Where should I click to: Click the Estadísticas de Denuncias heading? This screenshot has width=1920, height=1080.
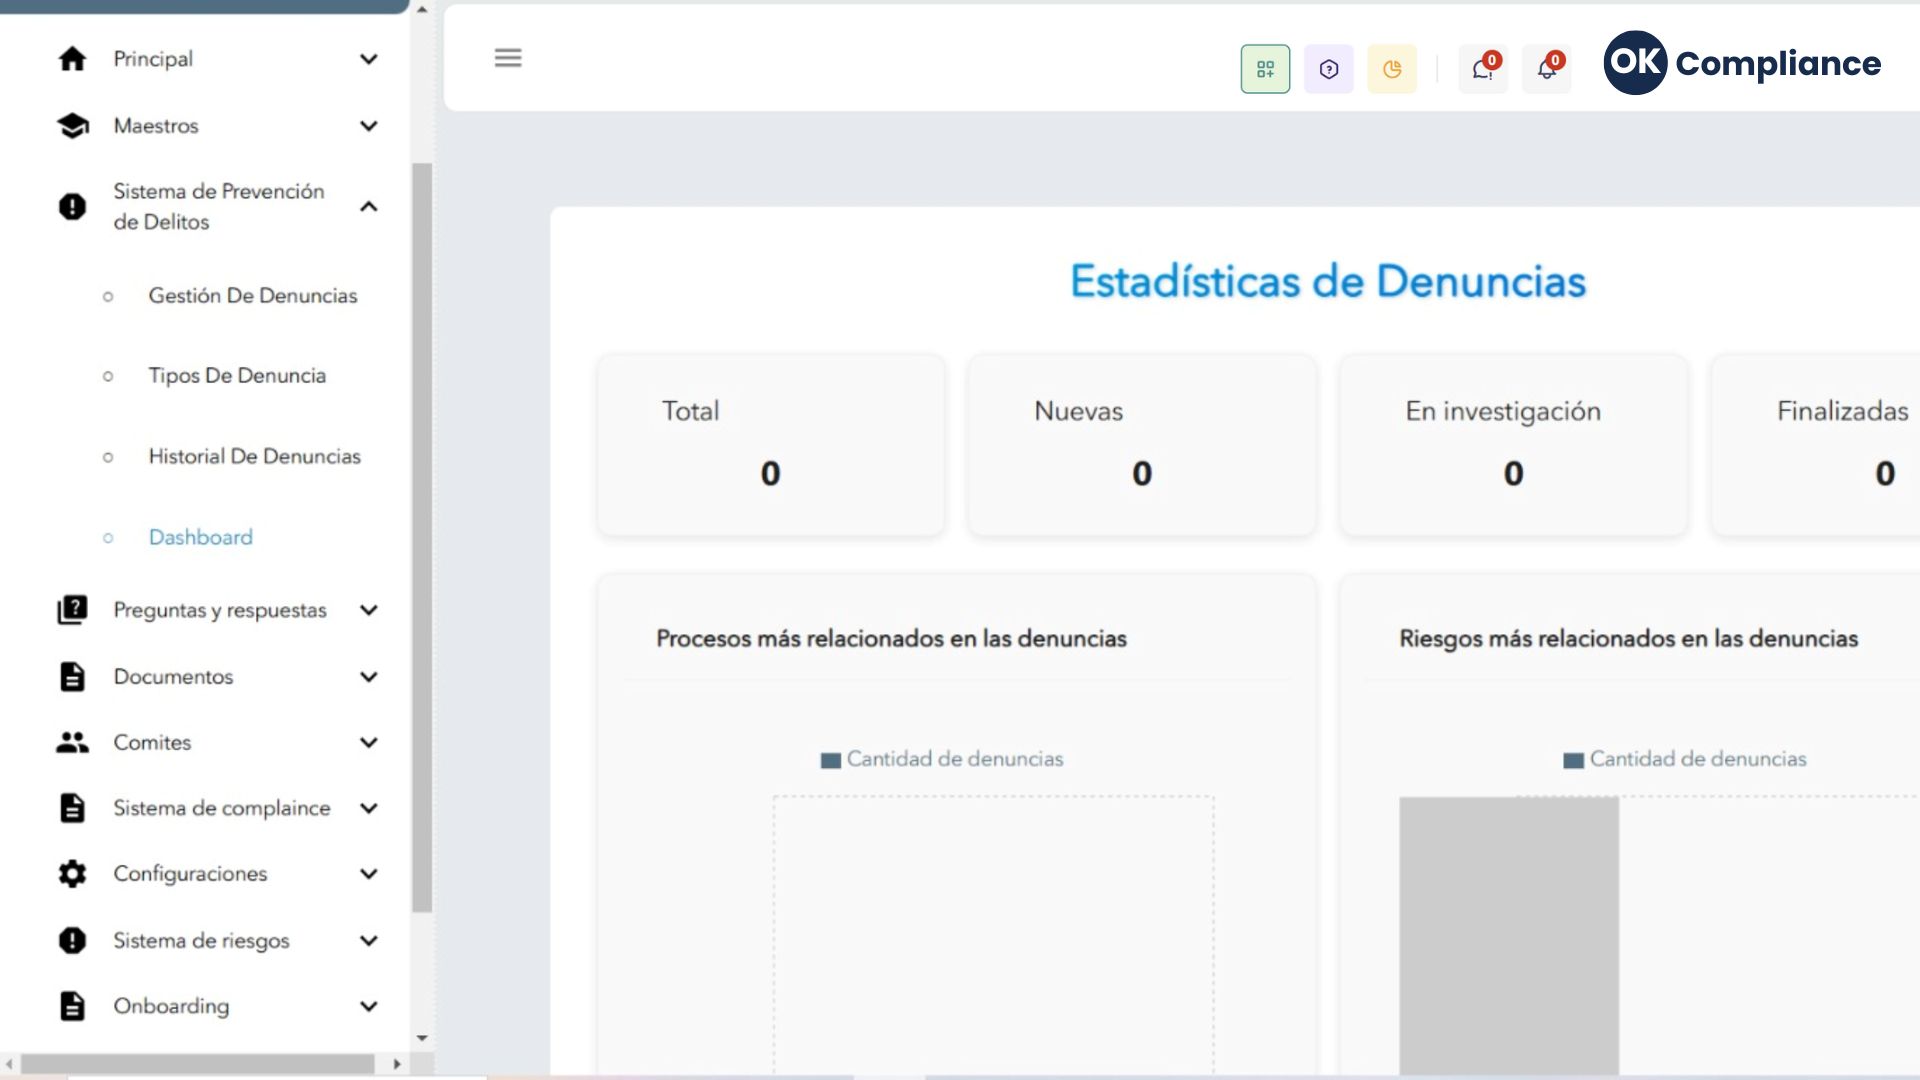click(1328, 281)
